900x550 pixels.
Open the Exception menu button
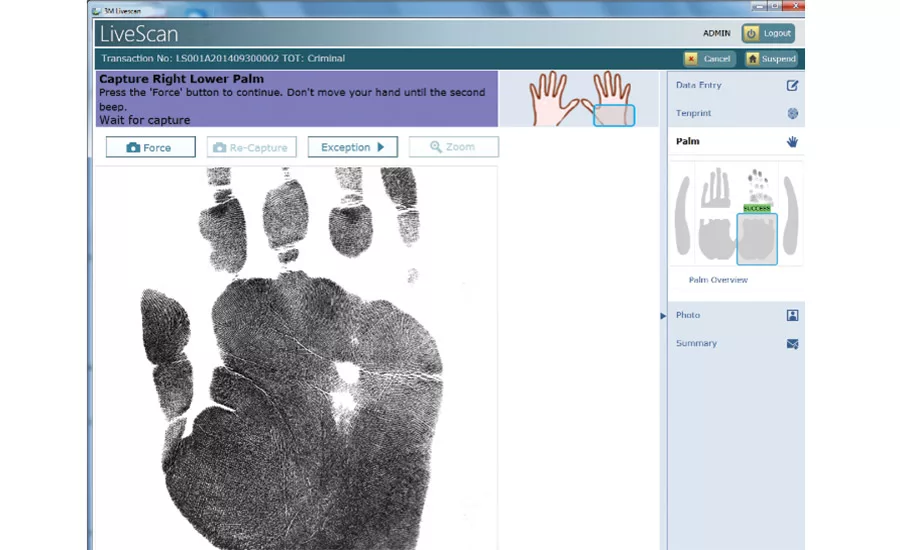click(352, 147)
